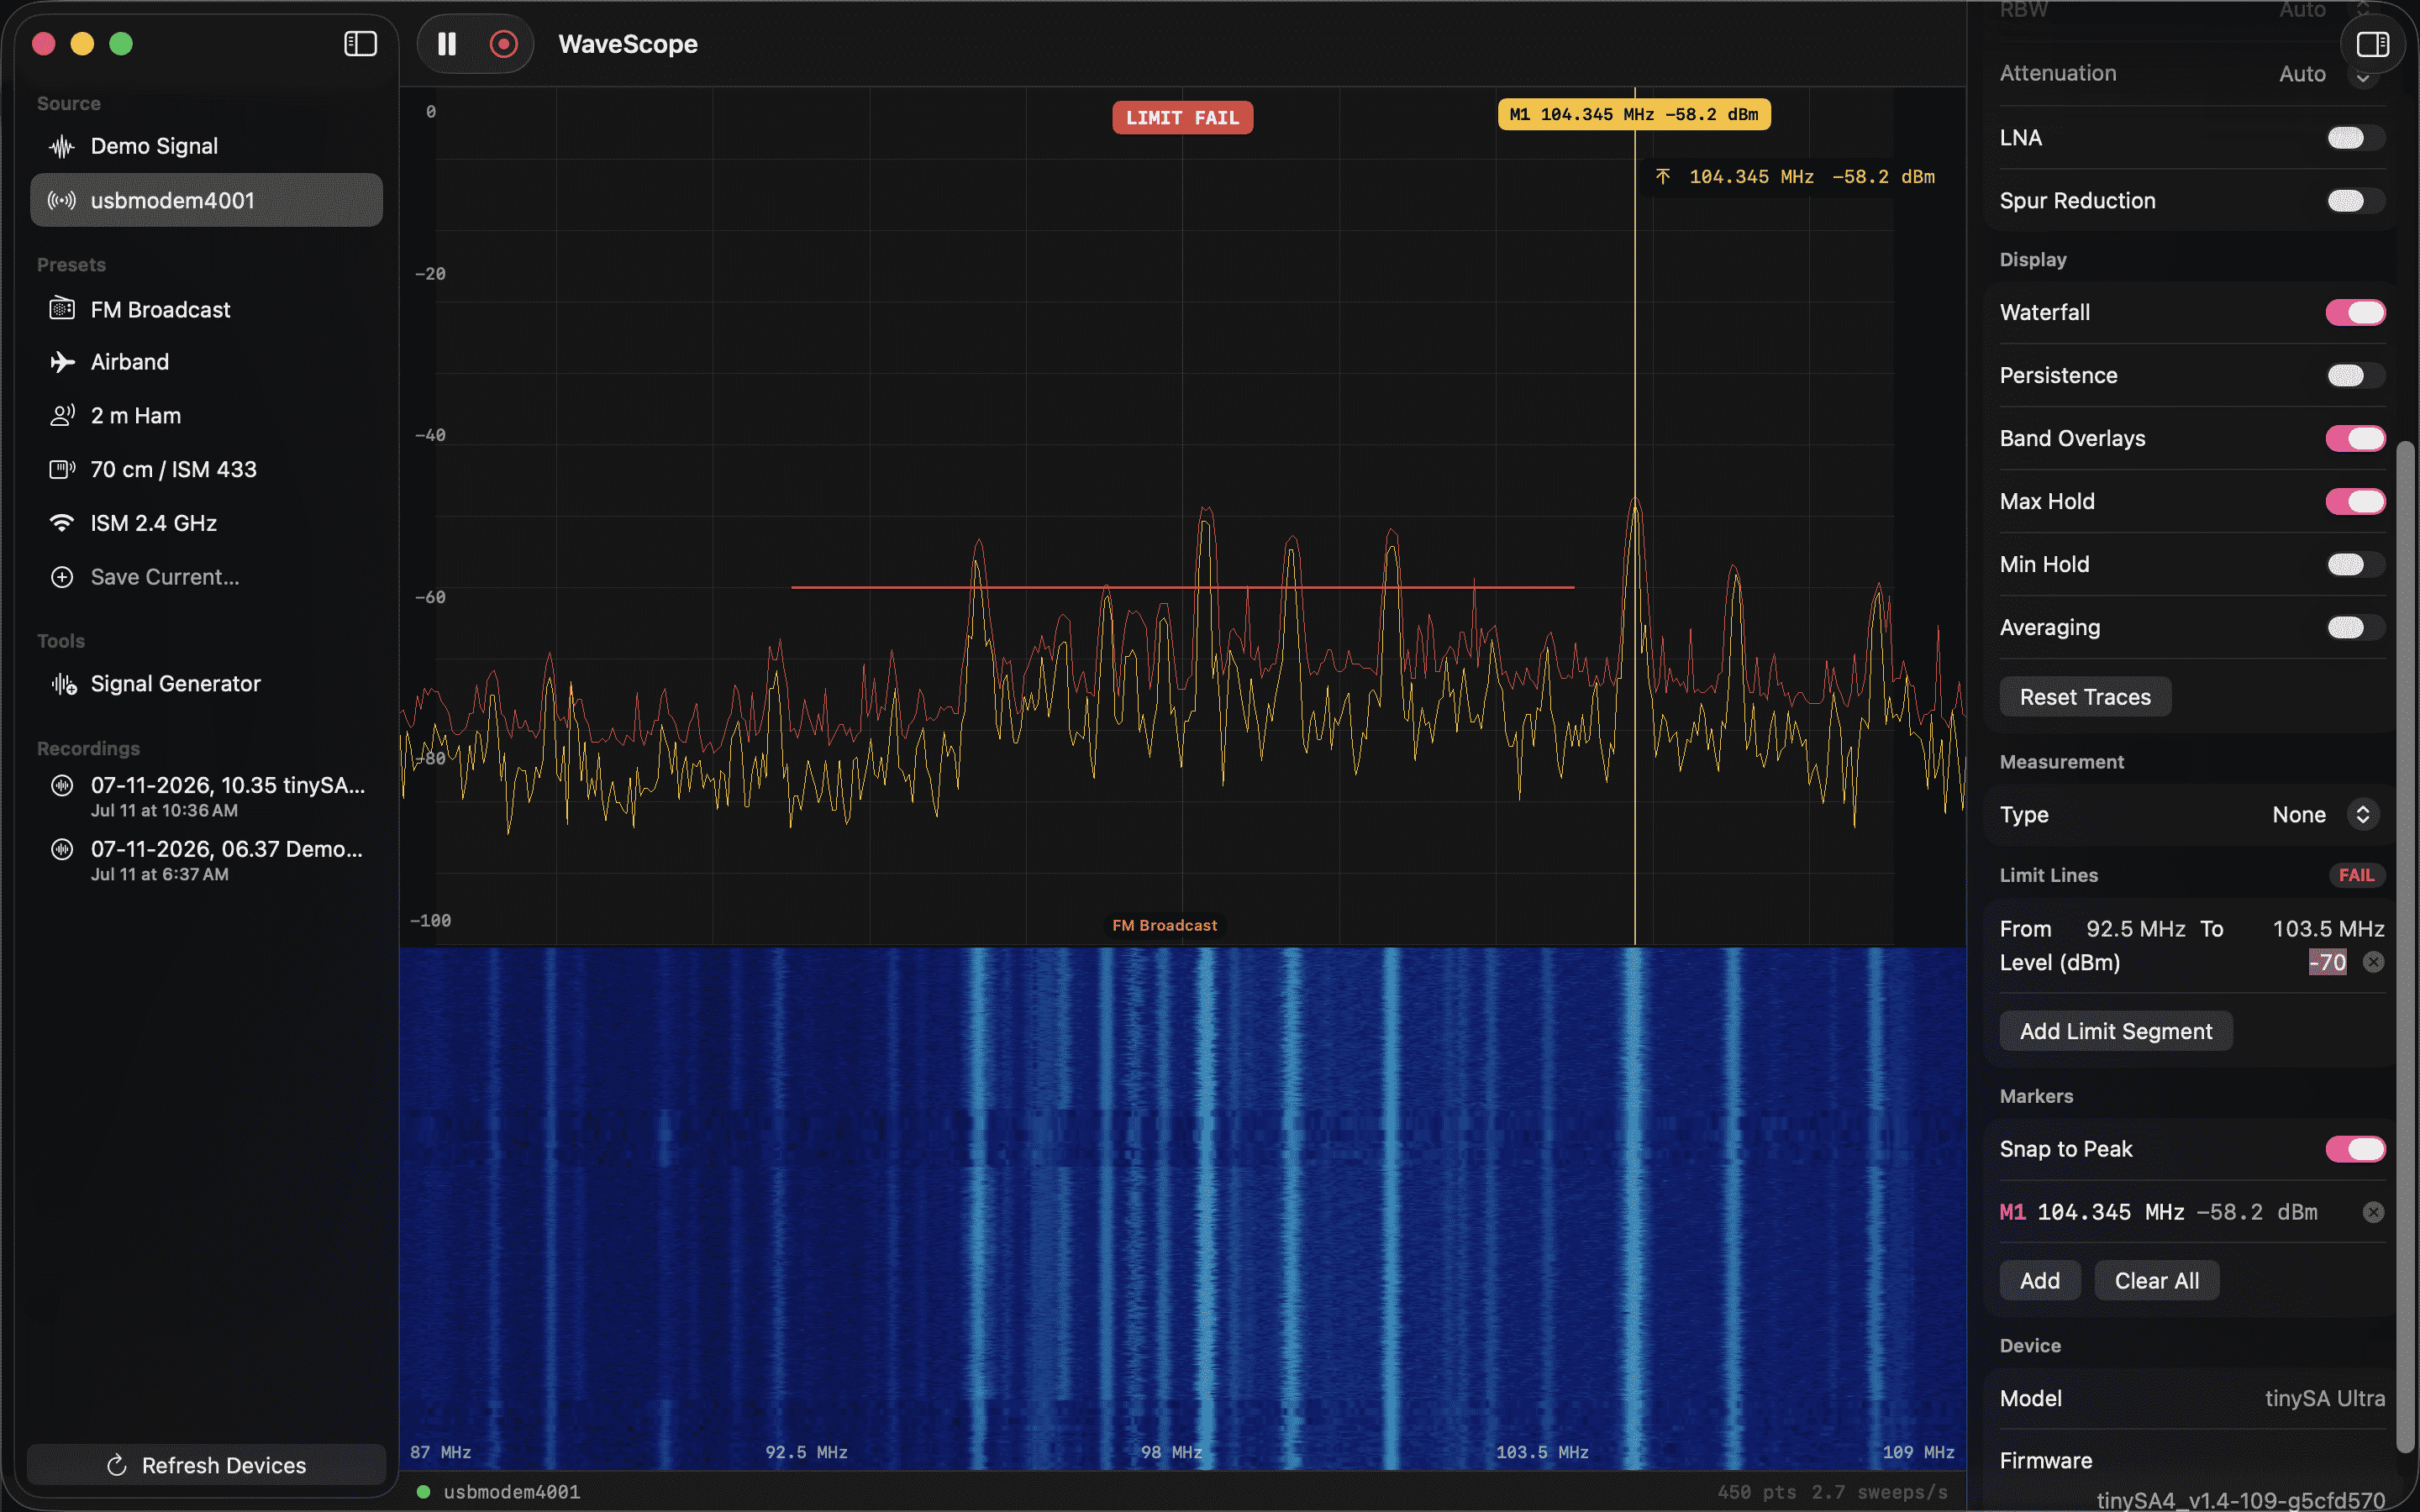Viewport: 2420px width, 1512px height.
Task: Open the Measurement Type dropdown
Action: (x=2324, y=814)
